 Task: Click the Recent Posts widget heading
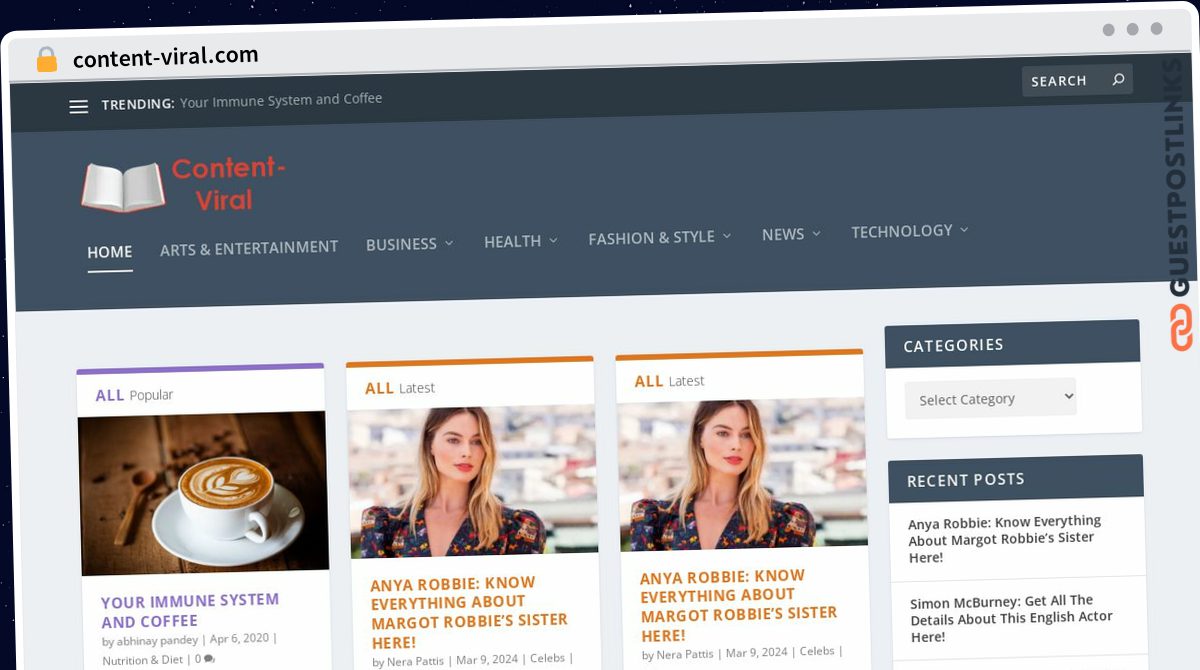[965, 480]
